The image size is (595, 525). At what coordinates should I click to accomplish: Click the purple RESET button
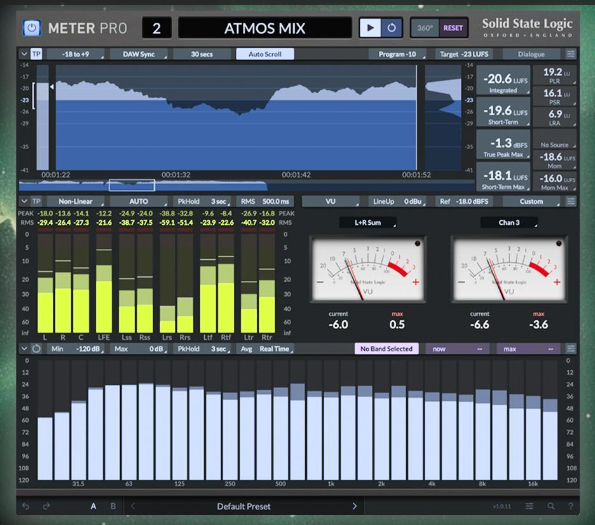(x=453, y=28)
